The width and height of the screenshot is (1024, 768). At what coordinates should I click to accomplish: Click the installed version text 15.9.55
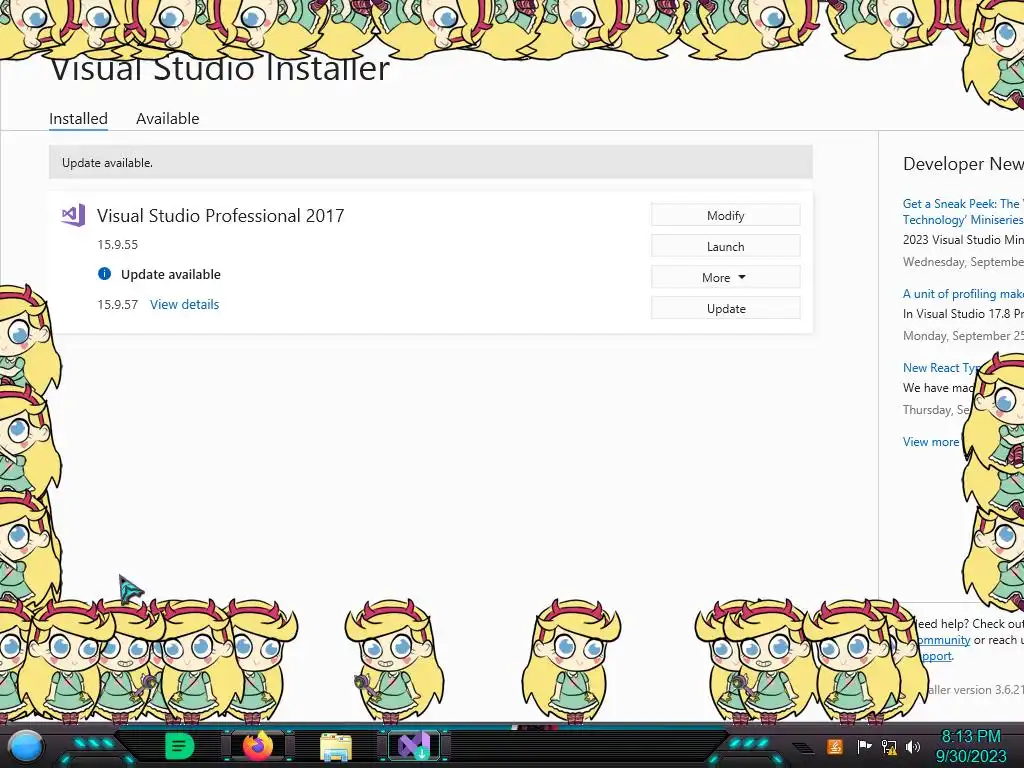click(x=118, y=244)
